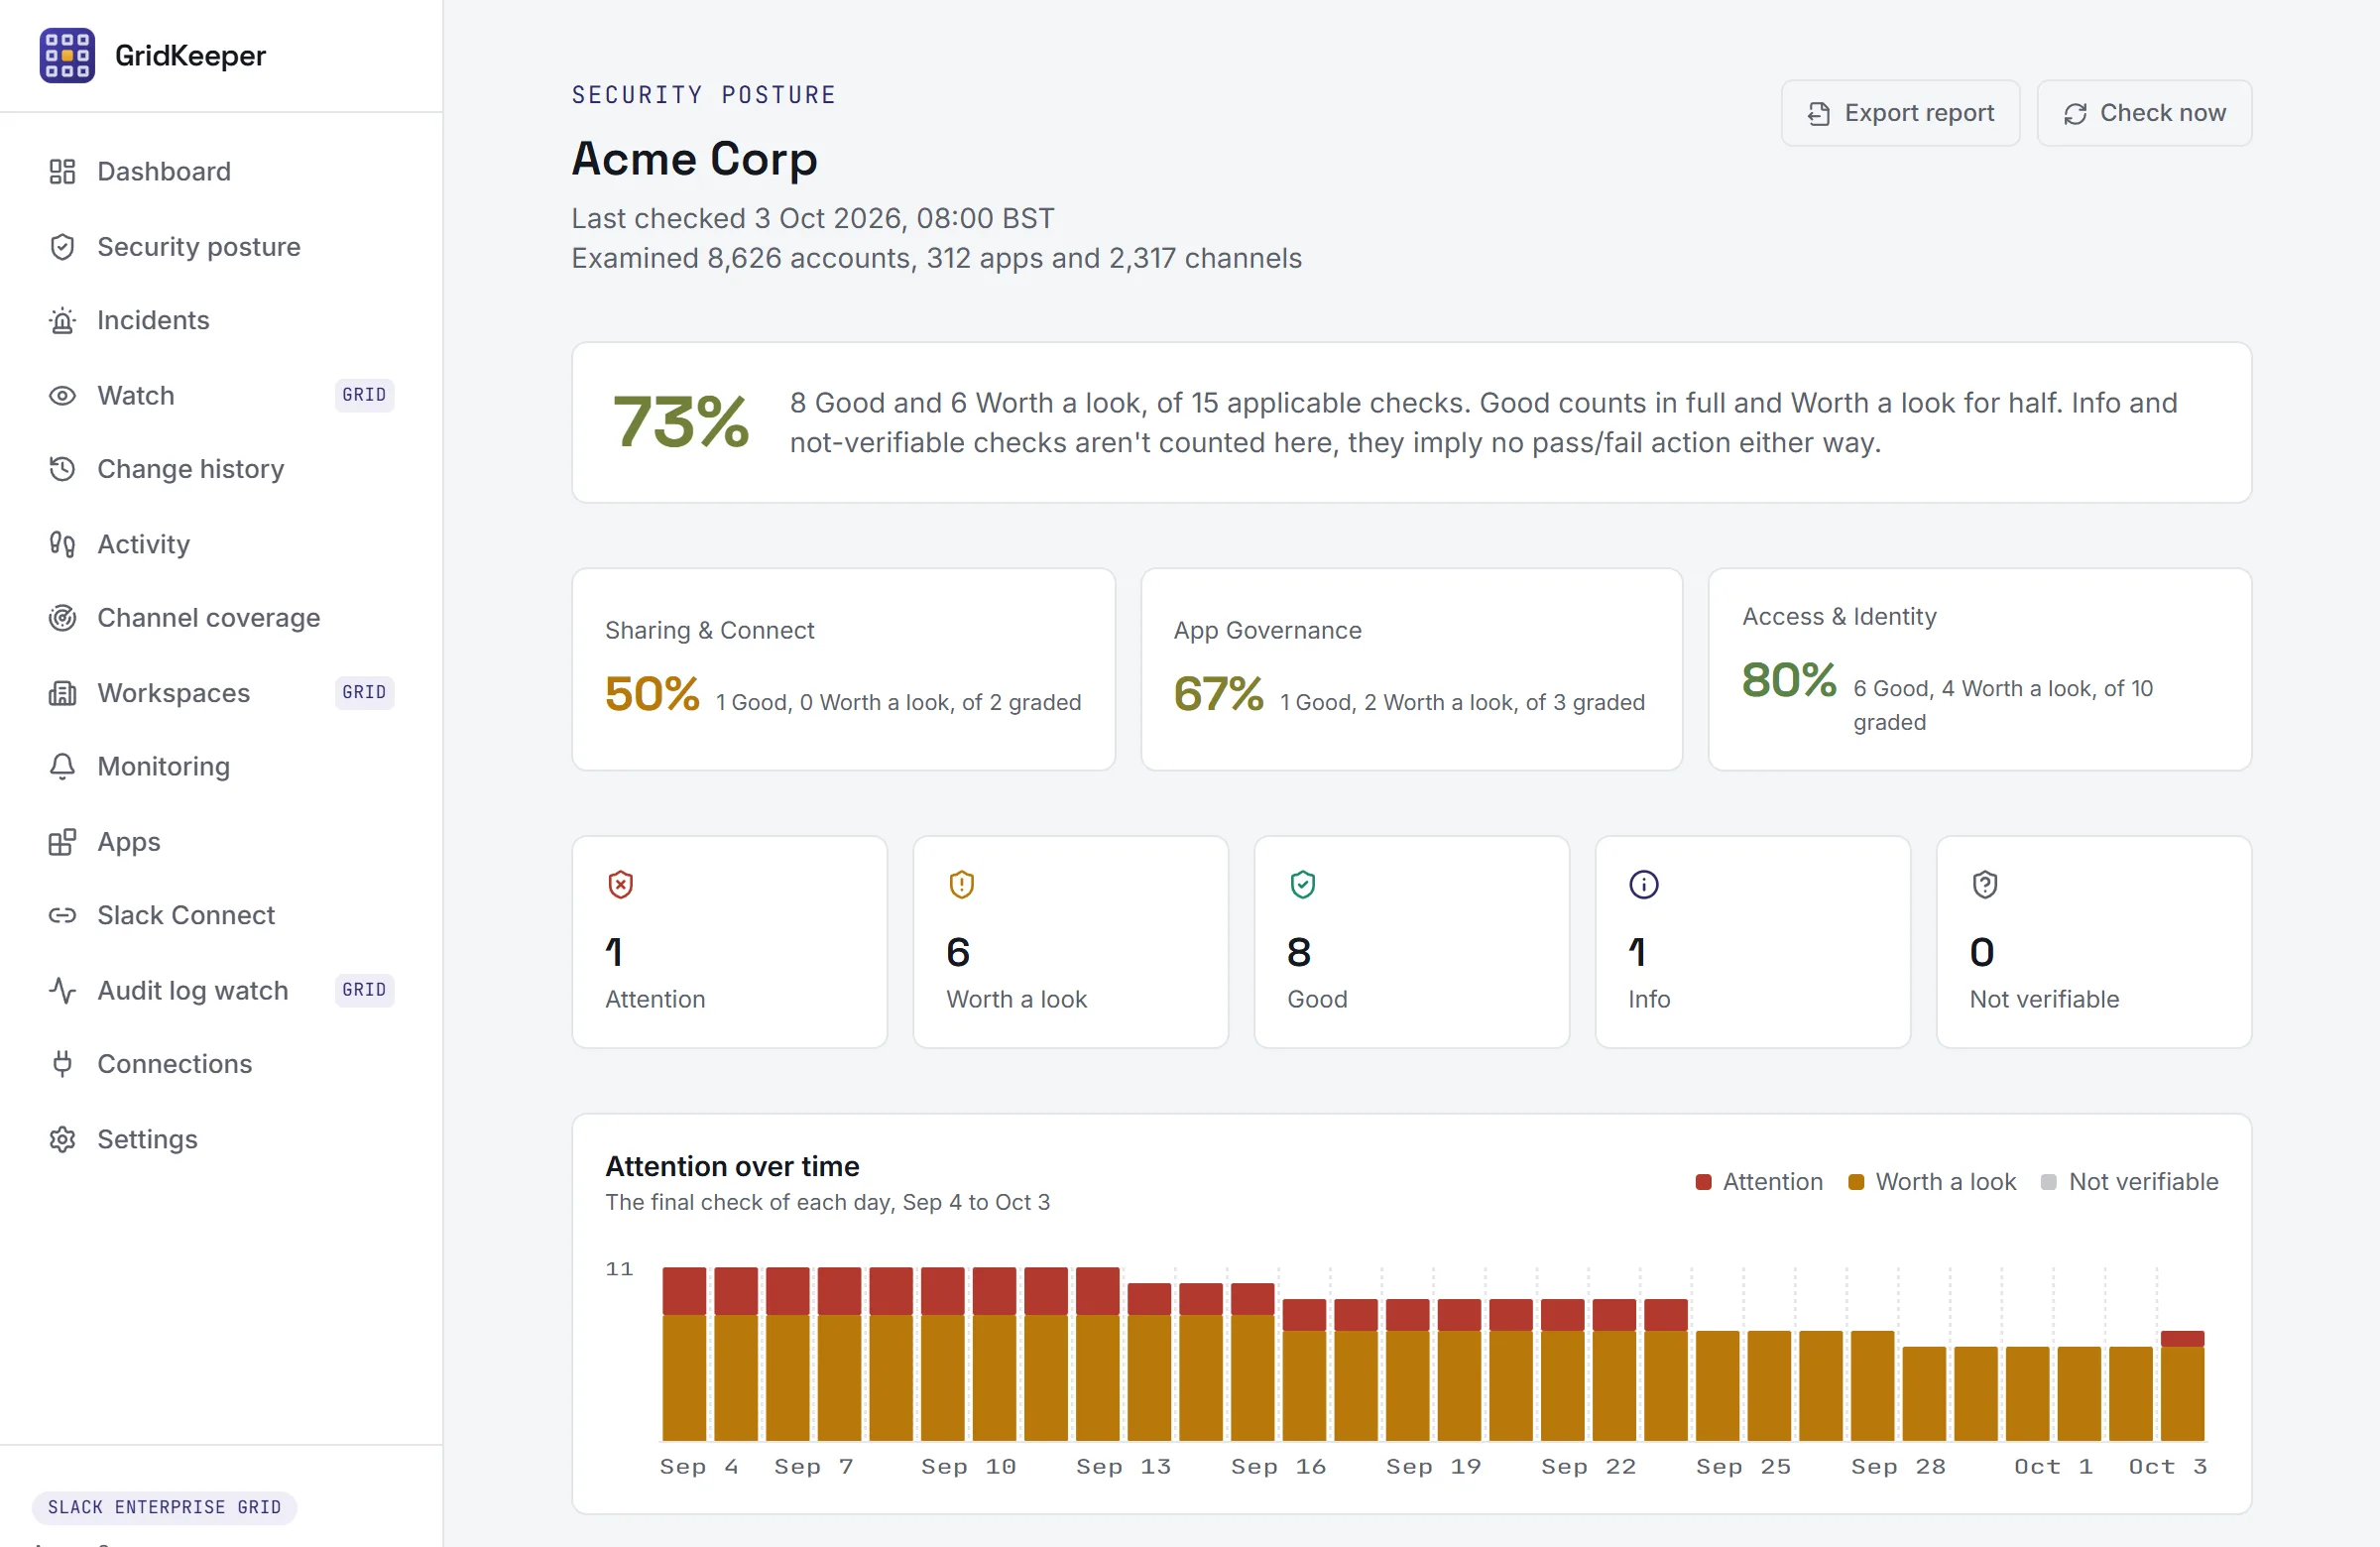Click the Check now button
Screen dimensions: 2380x1547
point(2144,113)
